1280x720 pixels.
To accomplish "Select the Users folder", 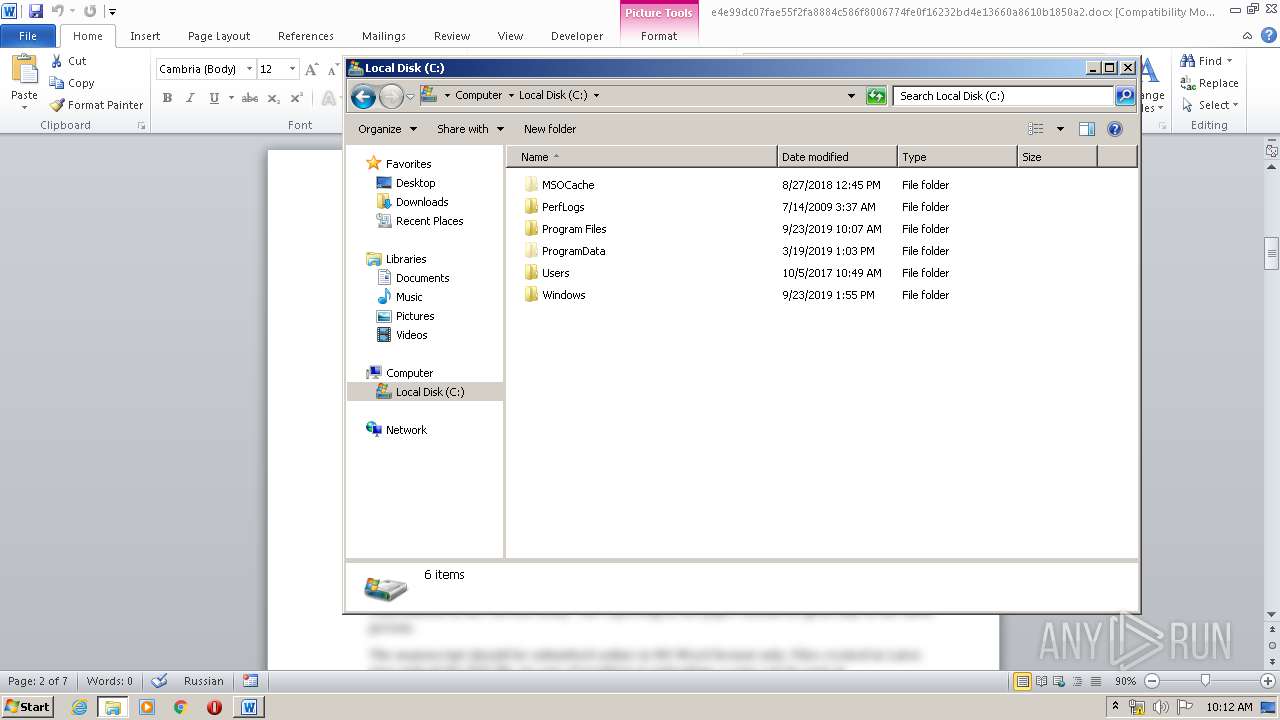I will 555,273.
